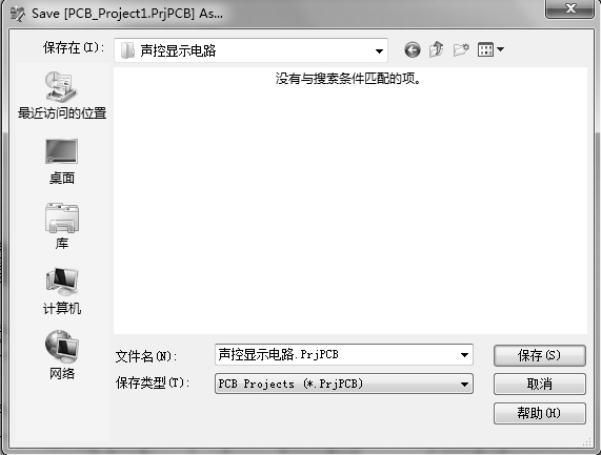
Task: Click the Altium icon in the title bar
Action: [x=17, y=14]
